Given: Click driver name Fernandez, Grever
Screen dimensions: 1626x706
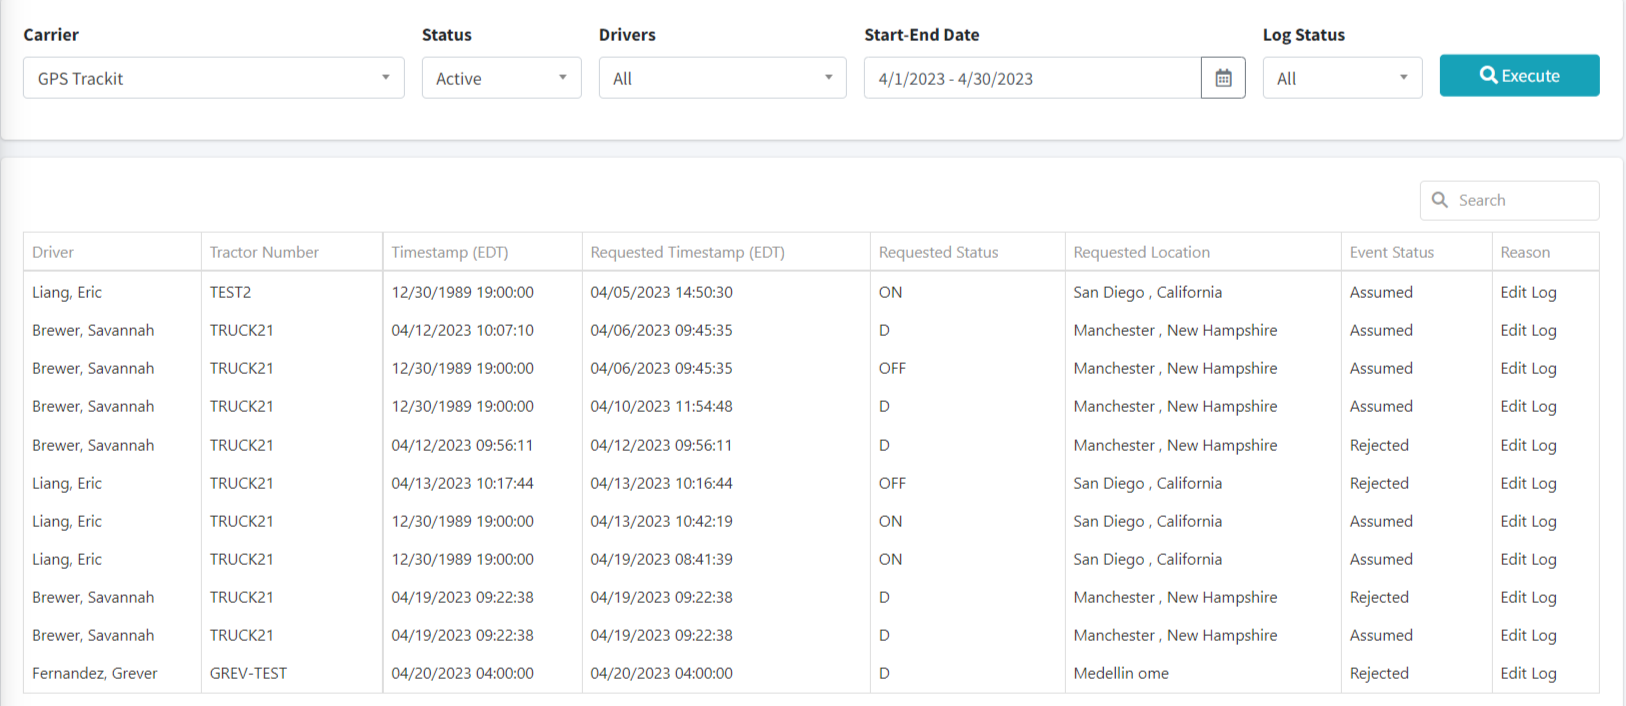Looking at the screenshot, I should (95, 673).
